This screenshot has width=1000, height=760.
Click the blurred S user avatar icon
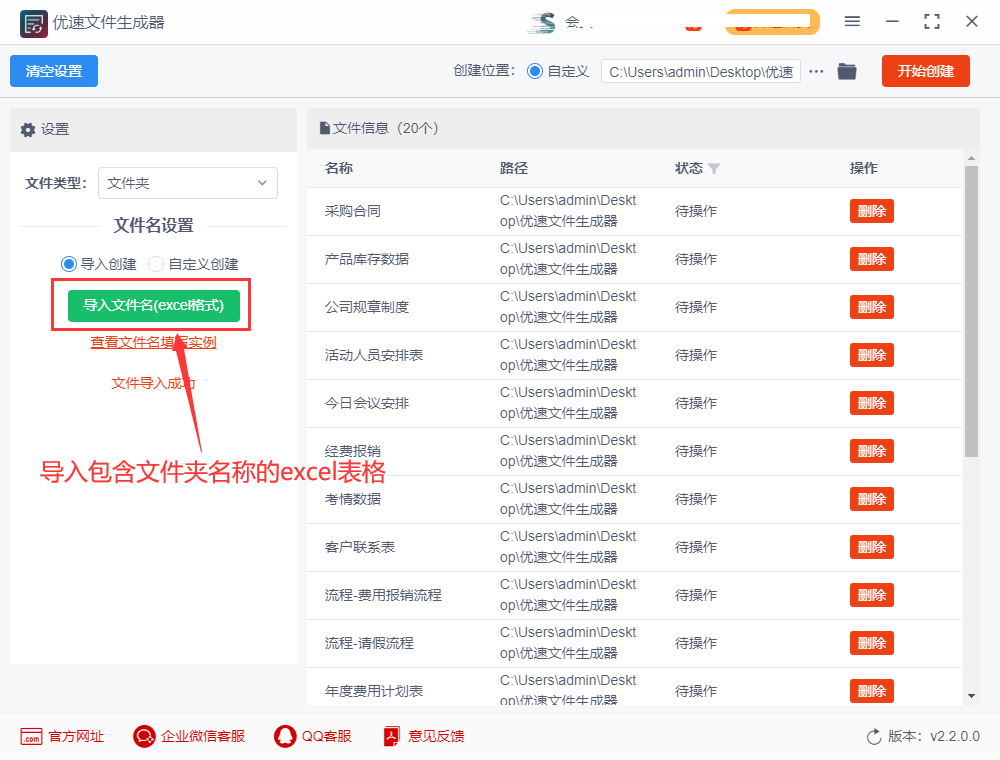(x=542, y=22)
